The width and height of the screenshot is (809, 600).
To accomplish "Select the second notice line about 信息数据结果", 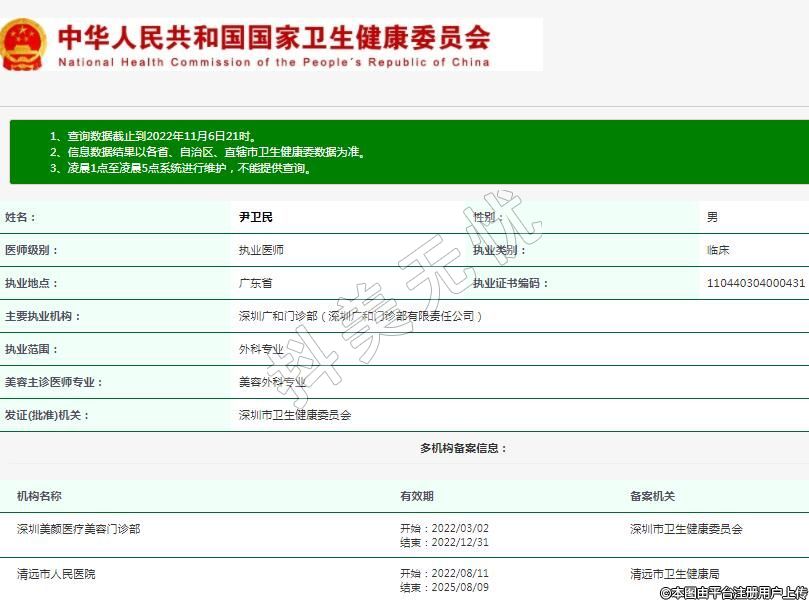I will pos(207,152).
